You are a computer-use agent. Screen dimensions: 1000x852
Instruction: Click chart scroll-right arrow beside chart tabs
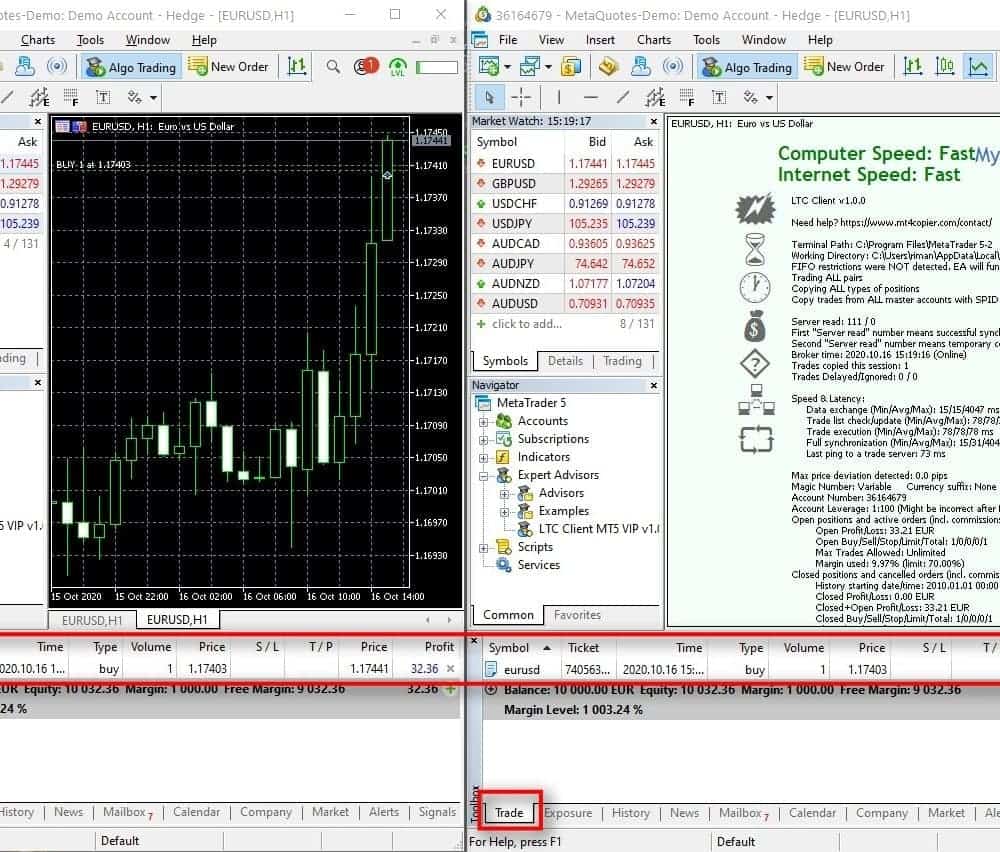[x=450, y=620]
